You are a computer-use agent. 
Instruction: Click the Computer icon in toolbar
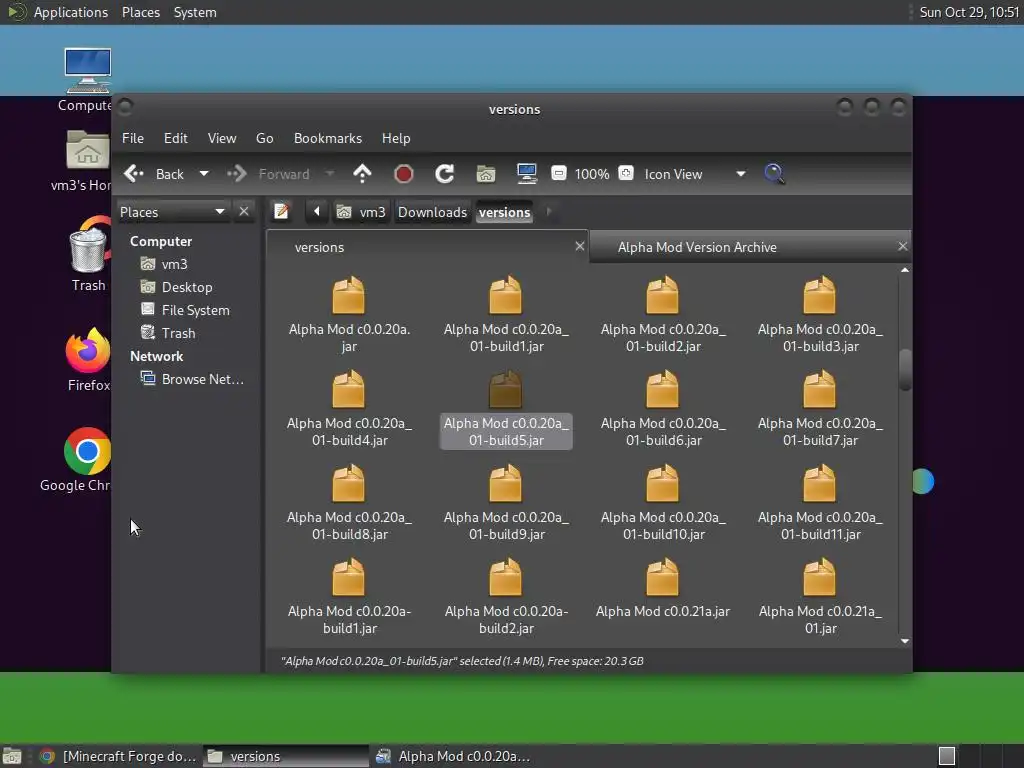click(527, 174)
